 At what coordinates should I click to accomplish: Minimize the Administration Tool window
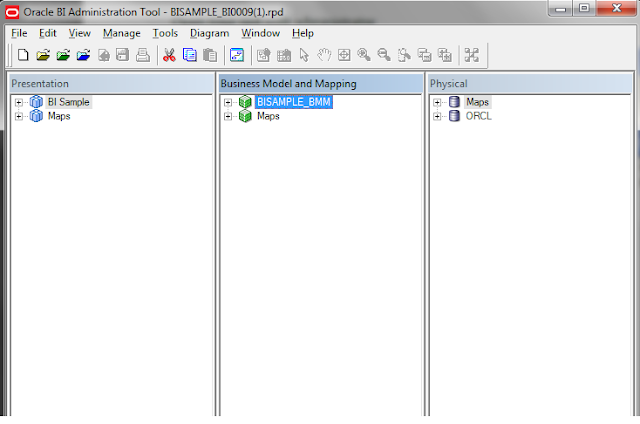pyautogui.click(x=560, y=9)
